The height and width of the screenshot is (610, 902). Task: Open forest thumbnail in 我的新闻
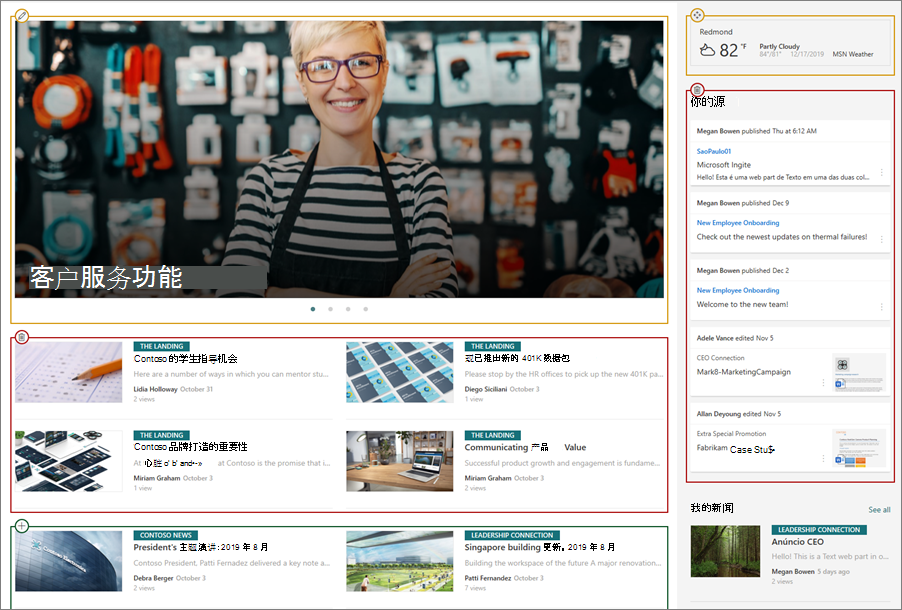click(x=725, y=551)
